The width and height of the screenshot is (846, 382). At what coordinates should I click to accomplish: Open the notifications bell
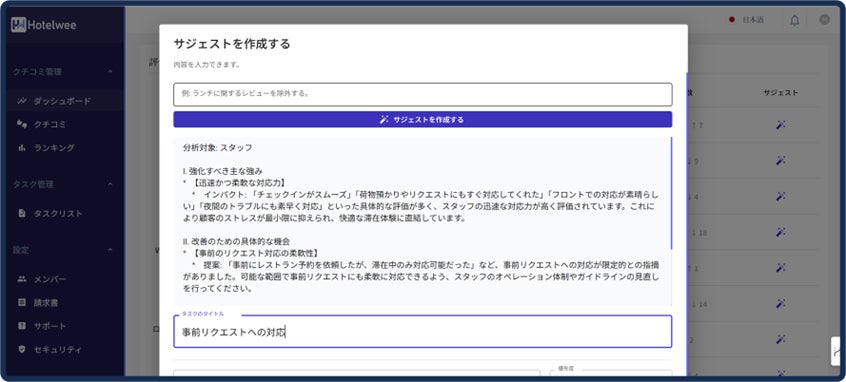click(x=794, y=20)
